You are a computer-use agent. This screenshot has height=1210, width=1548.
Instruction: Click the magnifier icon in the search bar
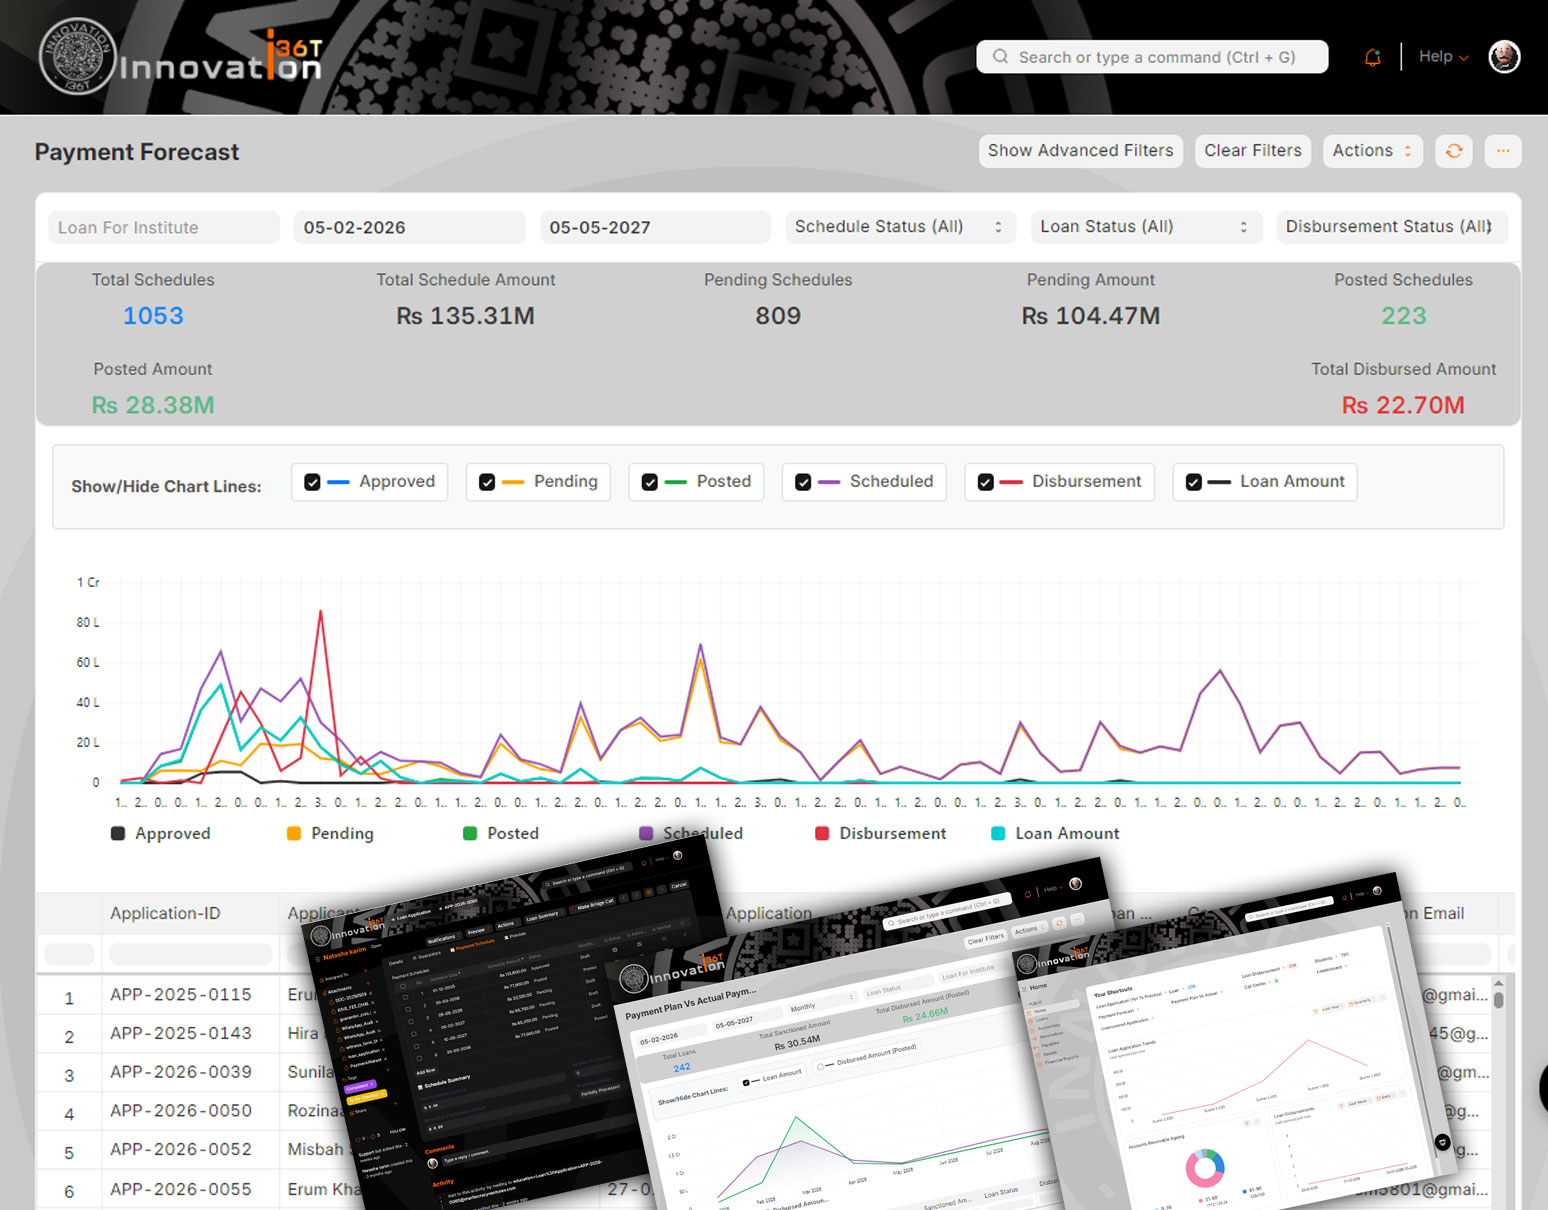[x=1000, y=57]
